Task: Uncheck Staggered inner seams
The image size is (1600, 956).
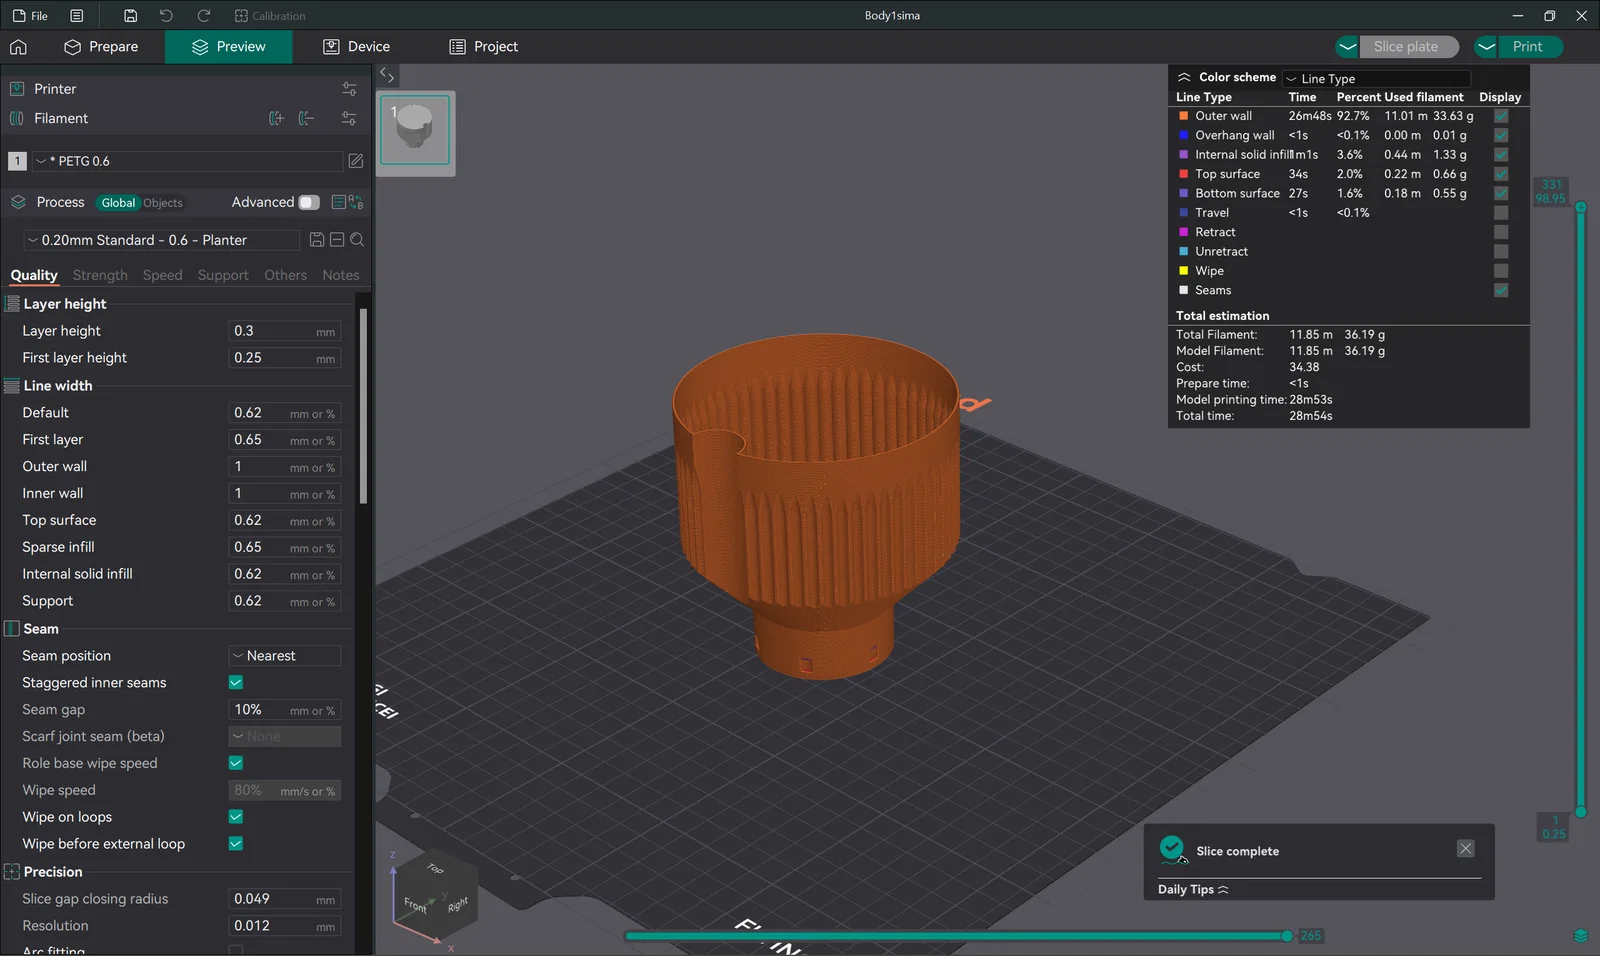Action: (236, 682)
